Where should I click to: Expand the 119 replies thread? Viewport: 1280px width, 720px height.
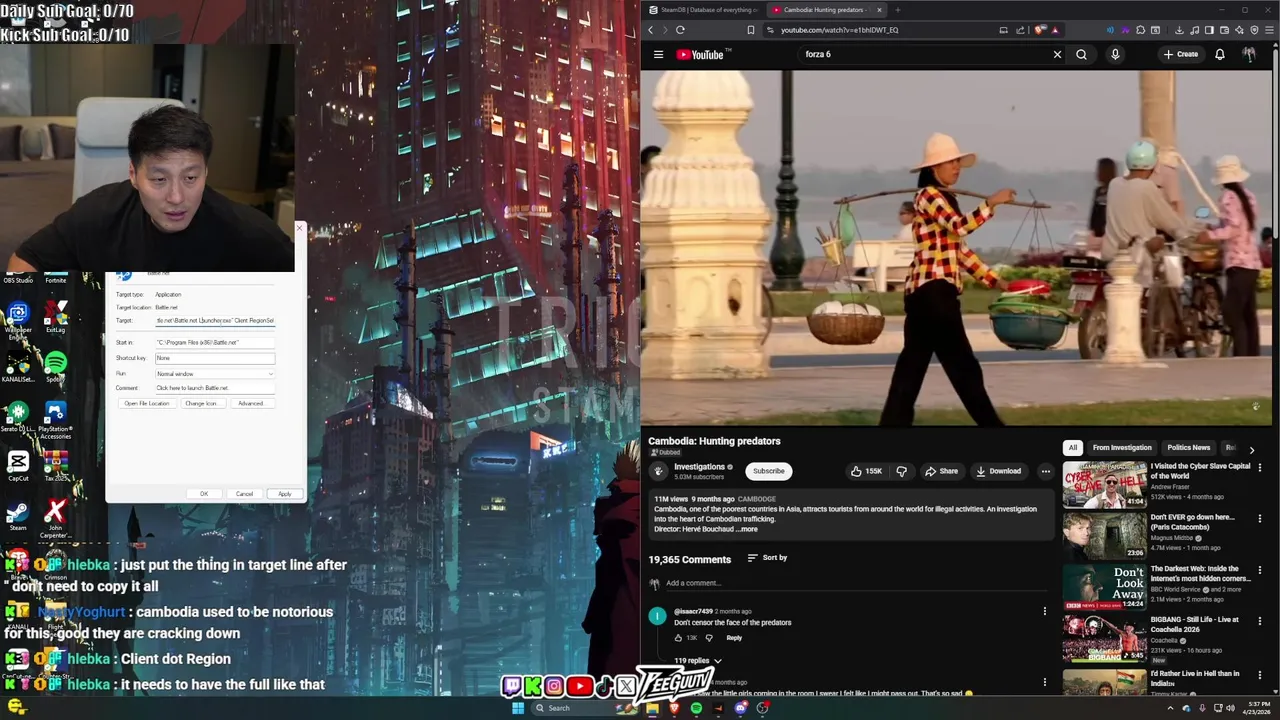[697, 661]
